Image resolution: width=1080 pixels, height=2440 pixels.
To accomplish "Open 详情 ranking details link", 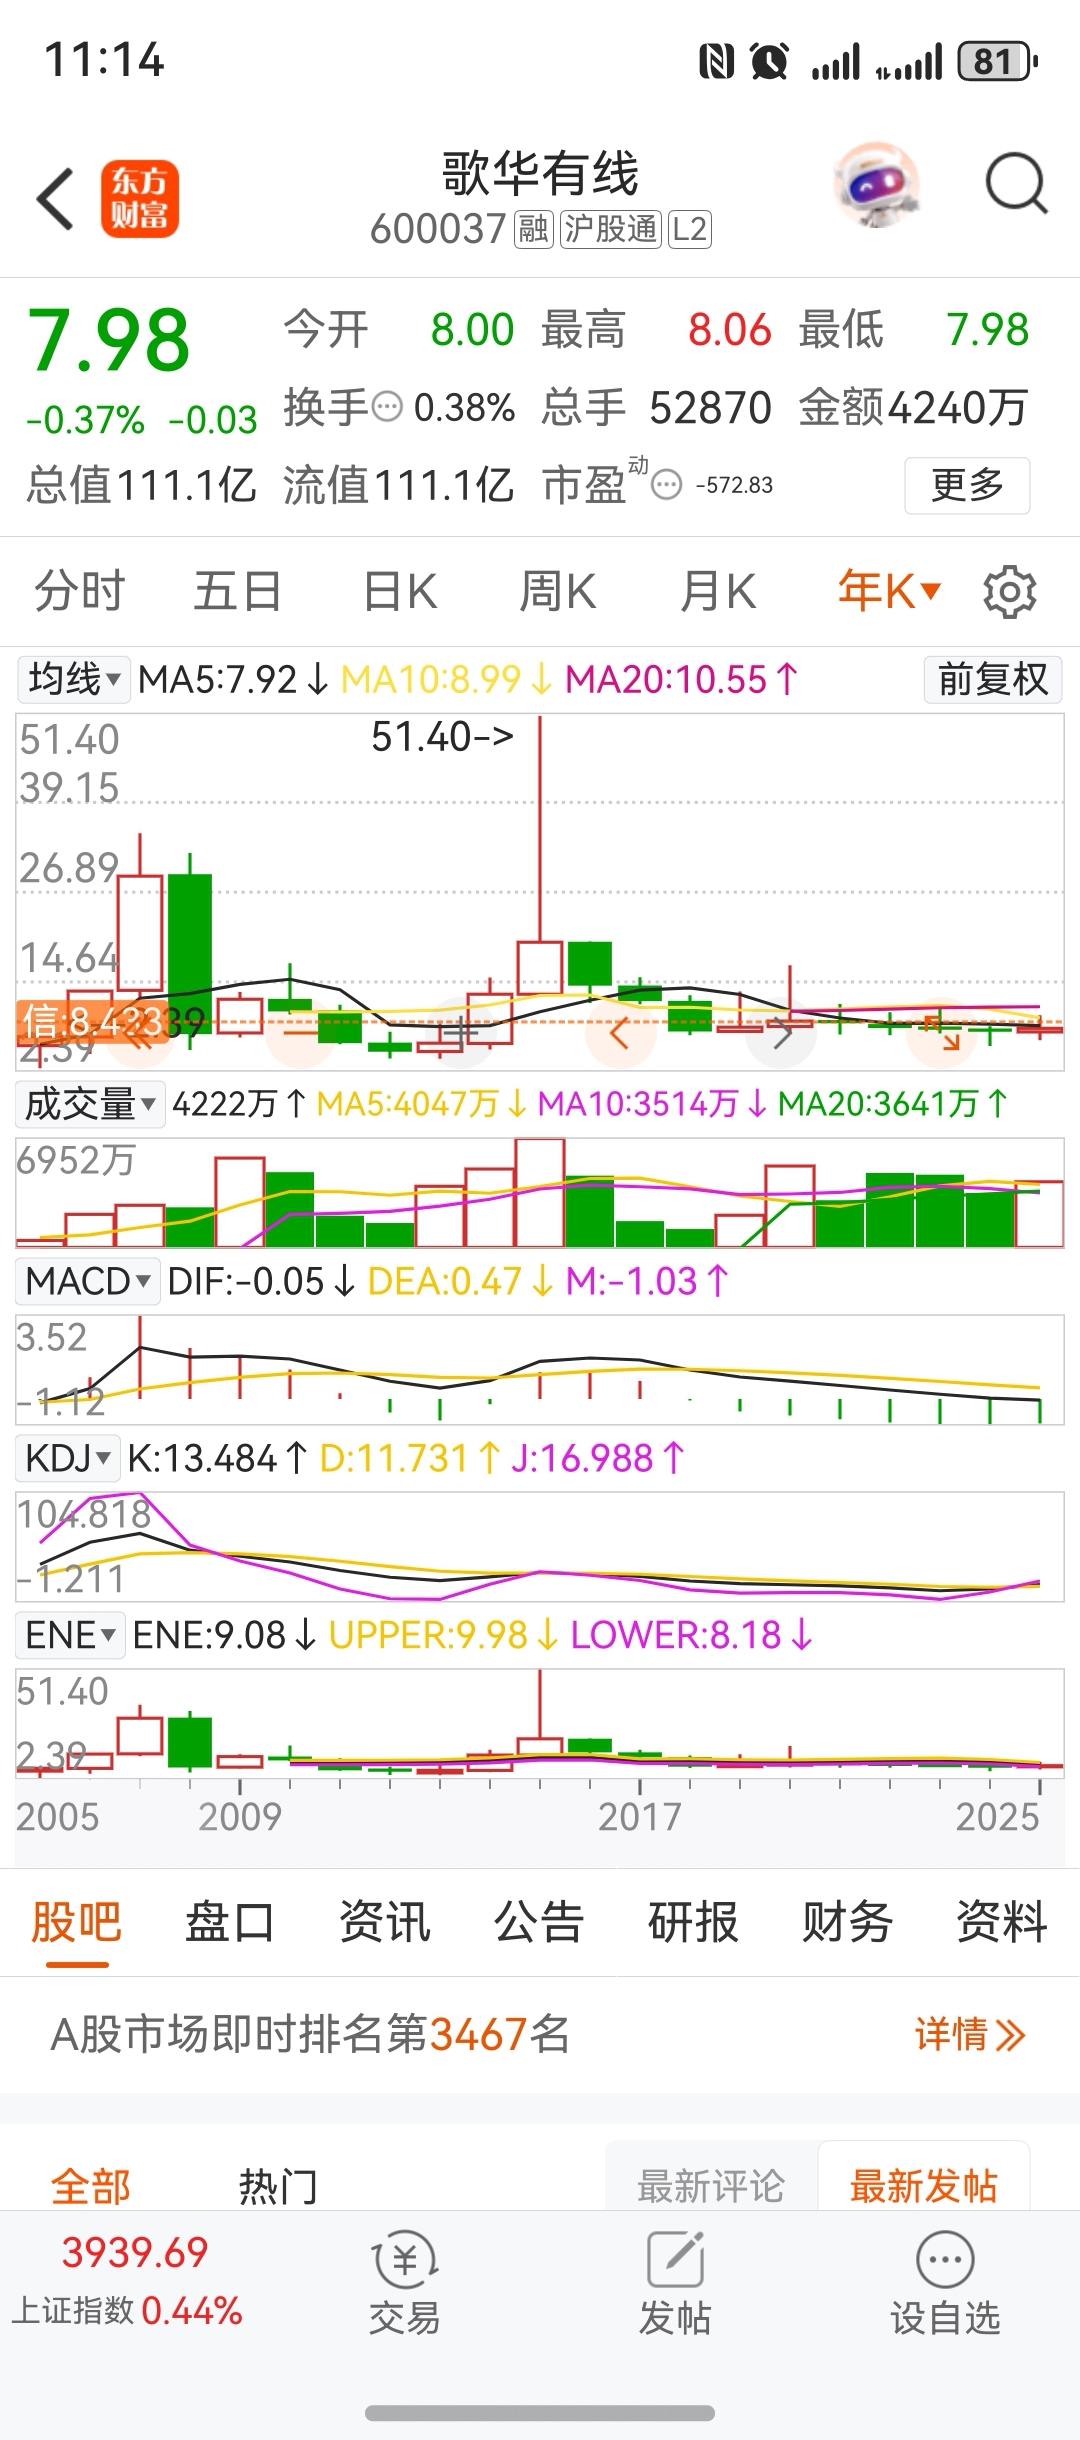I will (970, 2035).
